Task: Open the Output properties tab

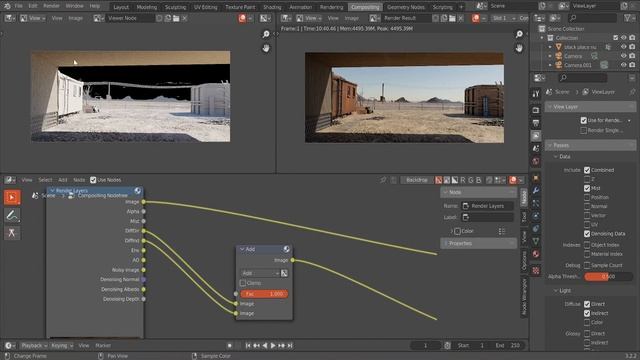Action: 536,123
